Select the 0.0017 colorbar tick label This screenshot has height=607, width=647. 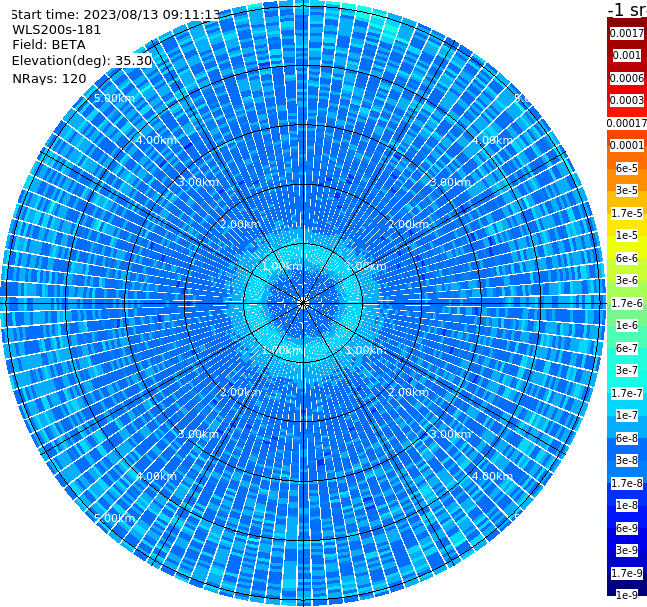[627, 33]
